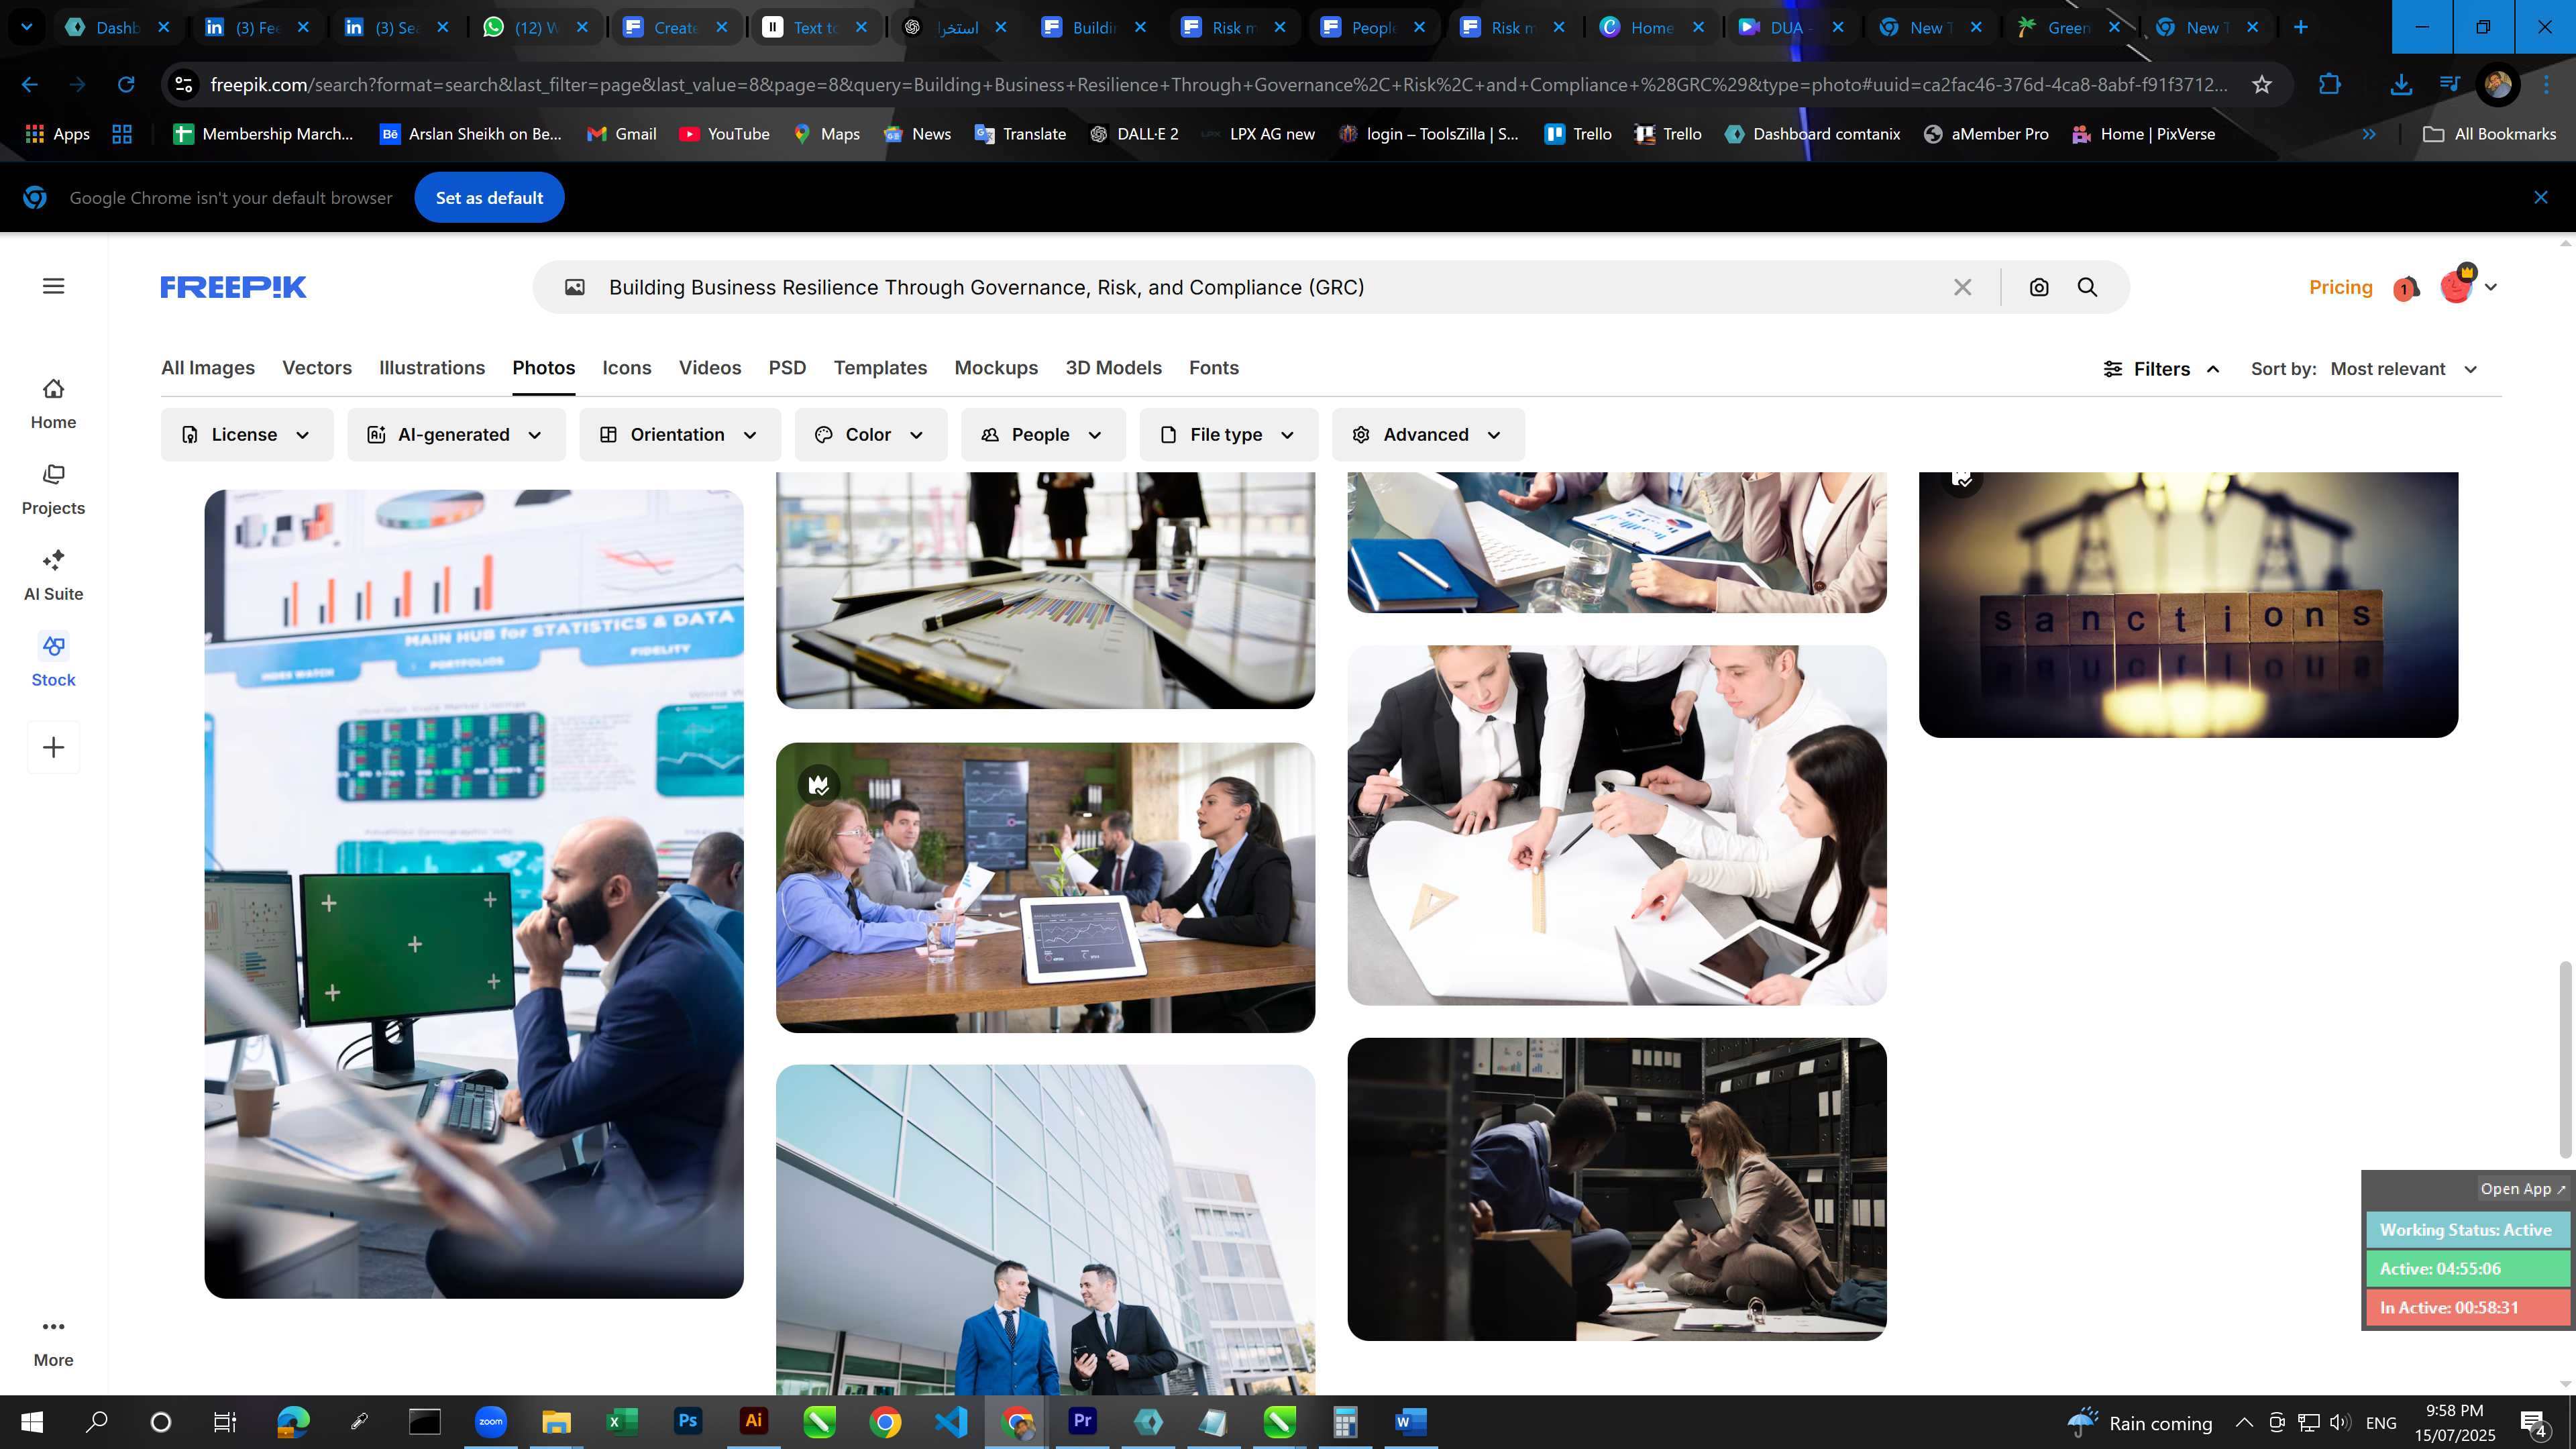Screen dimensions: 2576x1449
Task: Open the More options in the sidebar
Action: (53, 1343)
